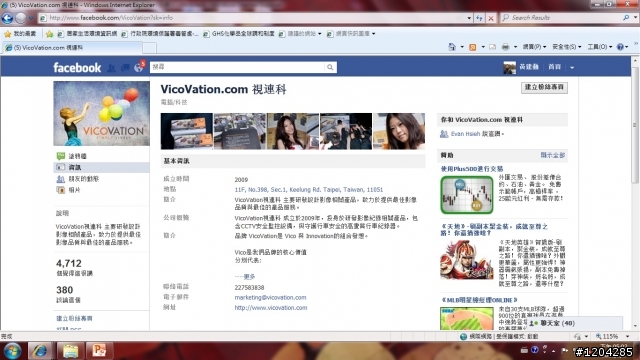Open the MLB ONLINE ad title link
This screenshot has width=640, height=360.
click(479, 300)
